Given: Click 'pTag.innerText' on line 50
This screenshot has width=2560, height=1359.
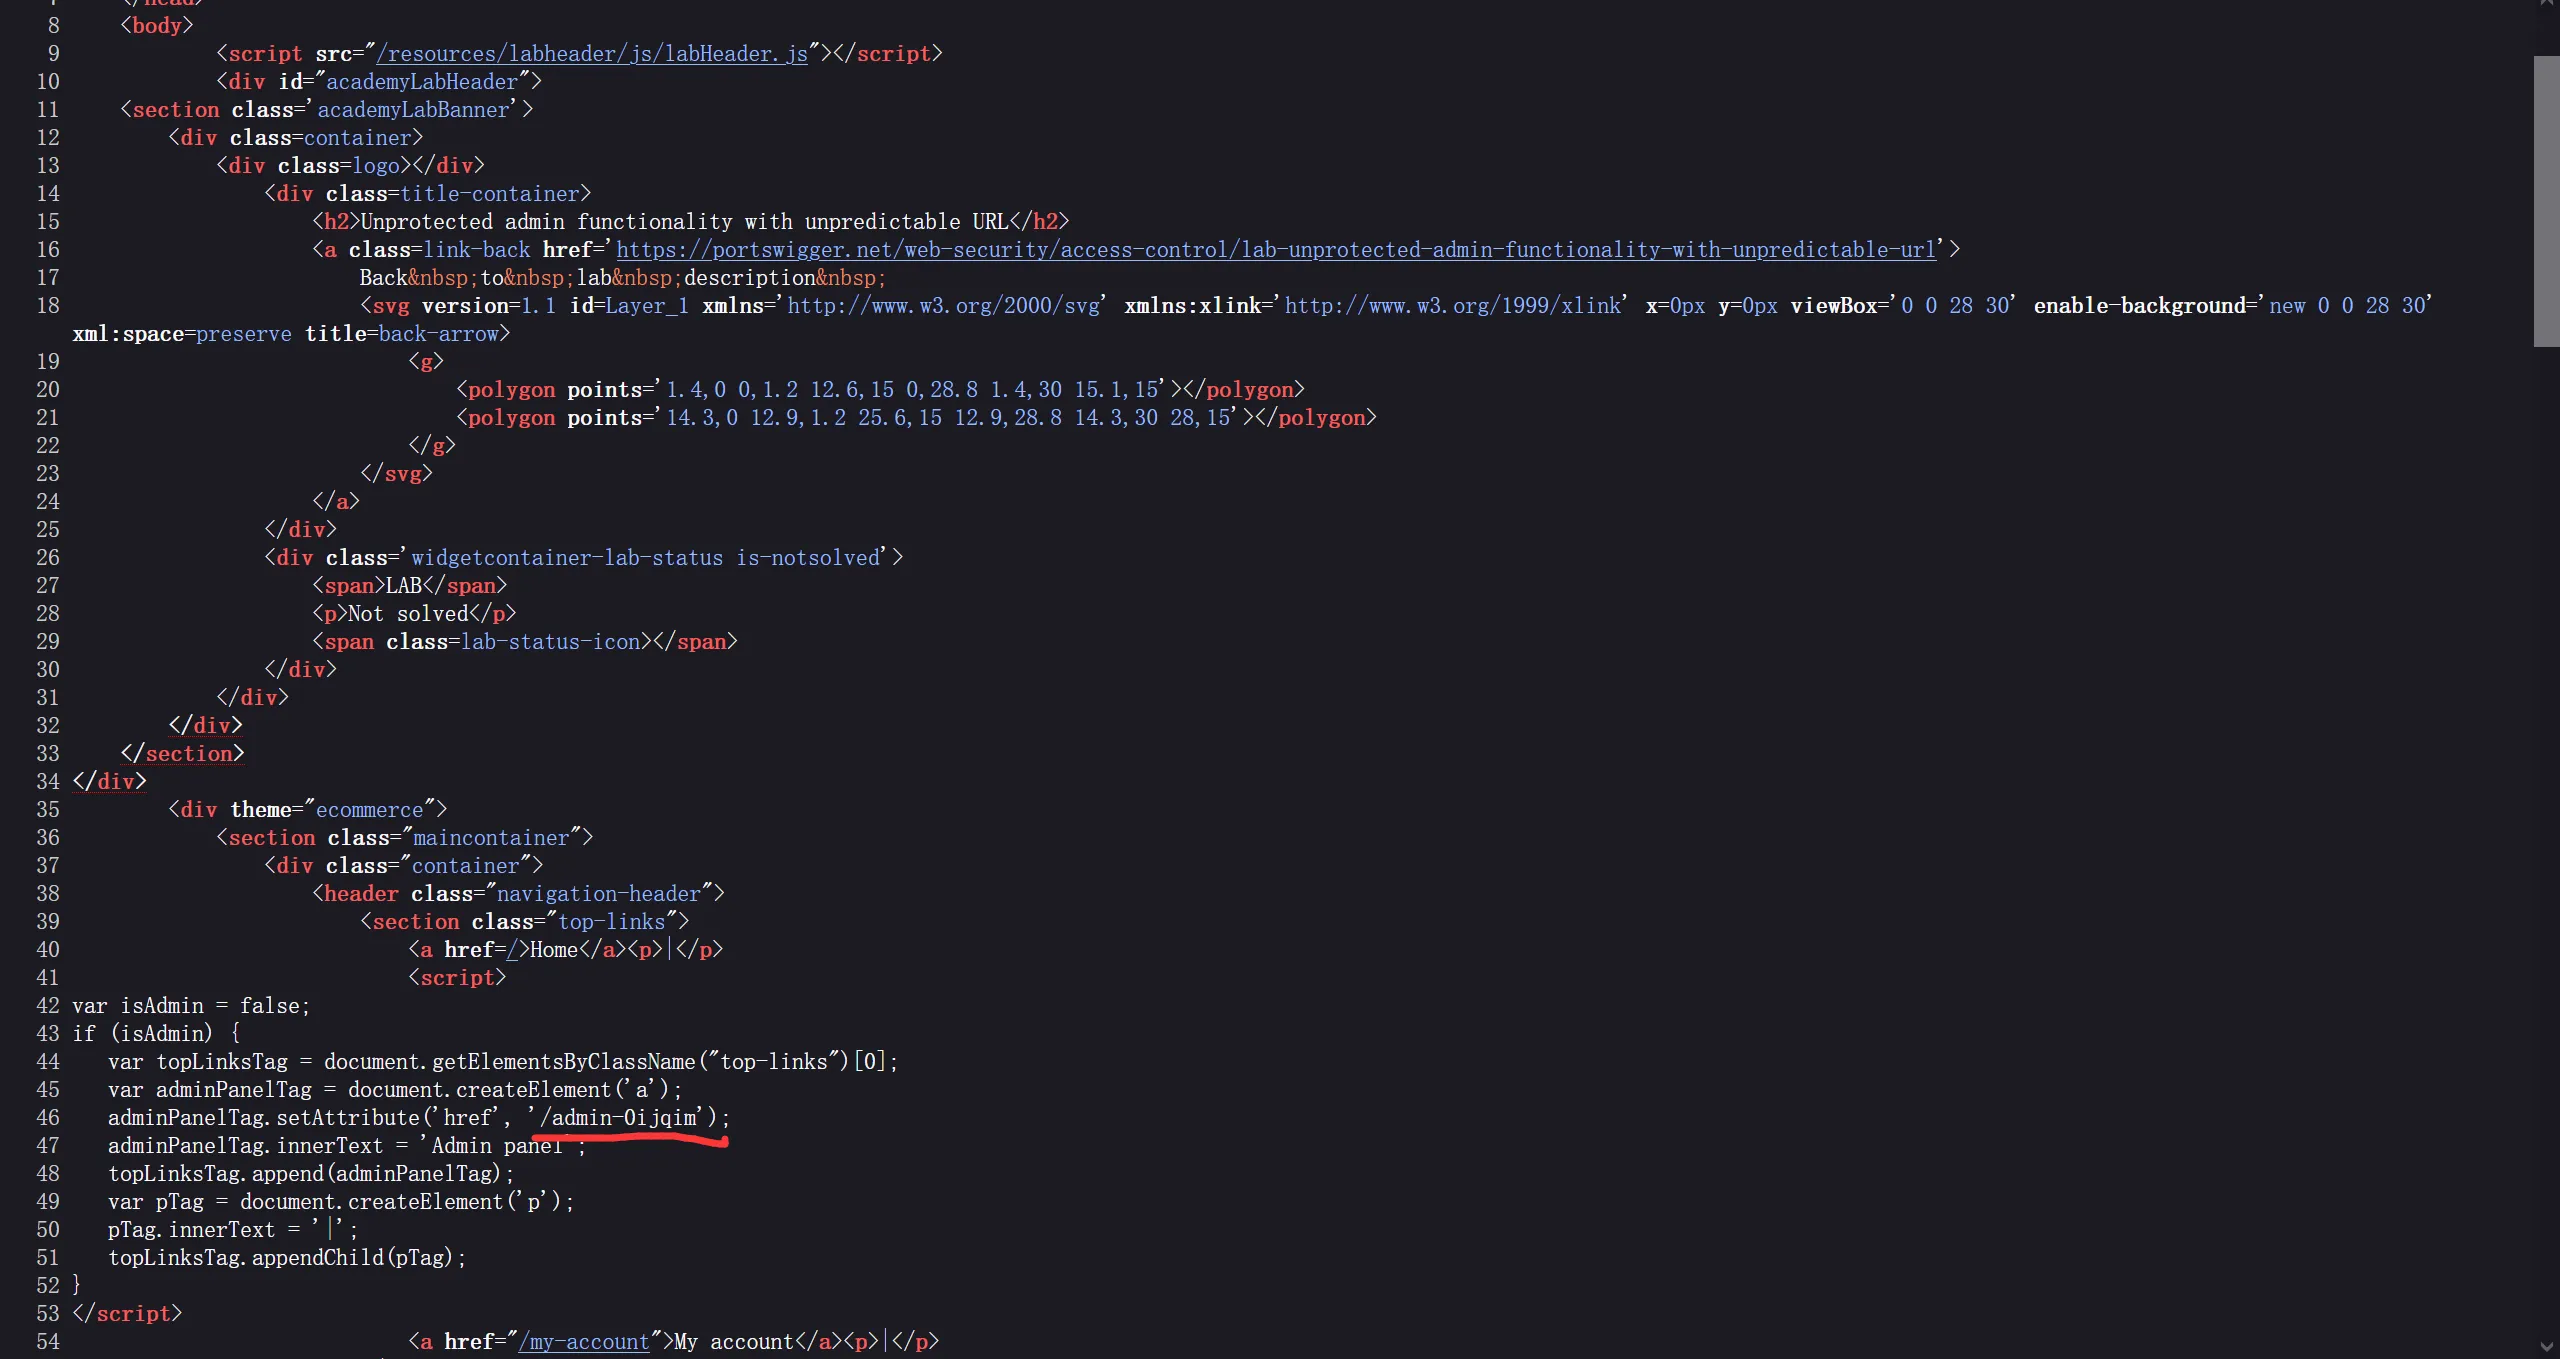Looking at the screenshot, I should pyautogui.click(x=191, y=1229).
